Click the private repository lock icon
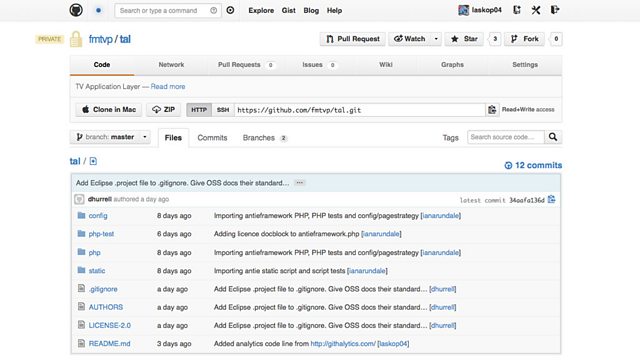 (x=76, y=39)
